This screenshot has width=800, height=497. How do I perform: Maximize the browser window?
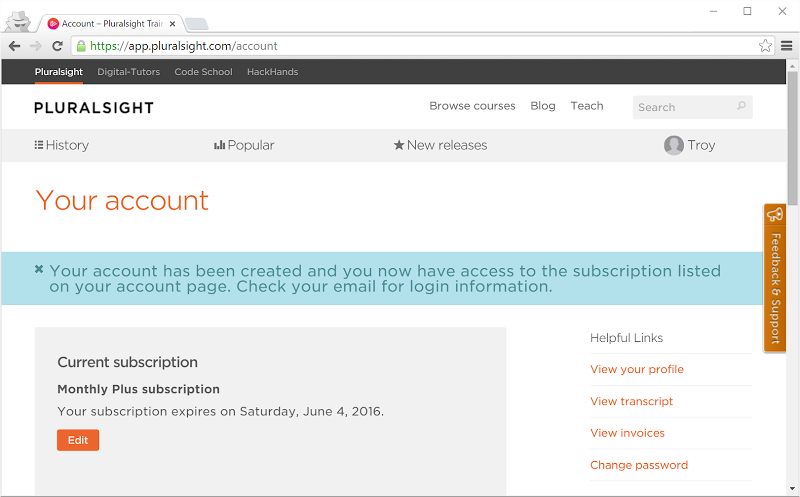pos(747,11)
